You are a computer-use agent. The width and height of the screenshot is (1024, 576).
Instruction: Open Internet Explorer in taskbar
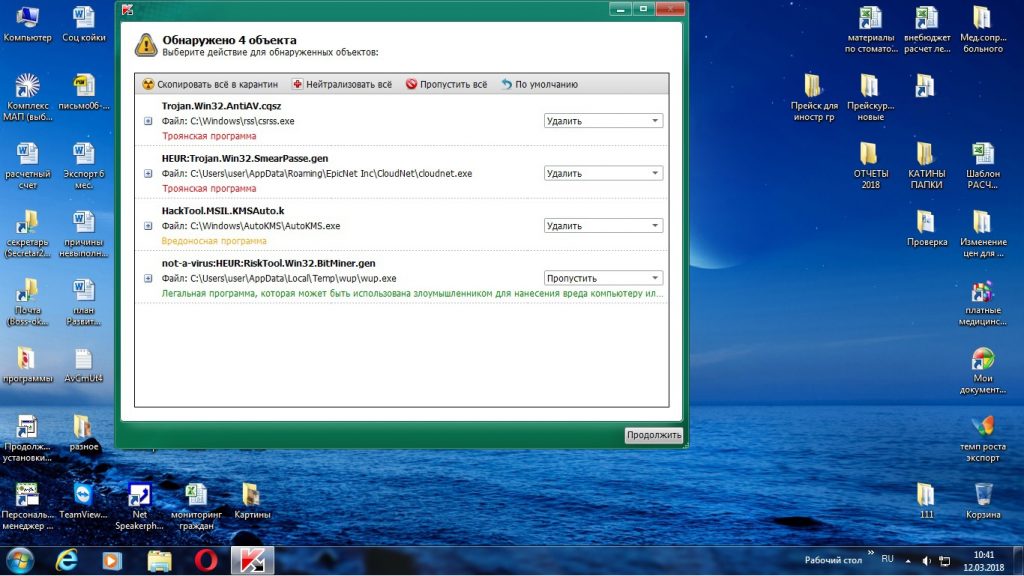point(67,560)
